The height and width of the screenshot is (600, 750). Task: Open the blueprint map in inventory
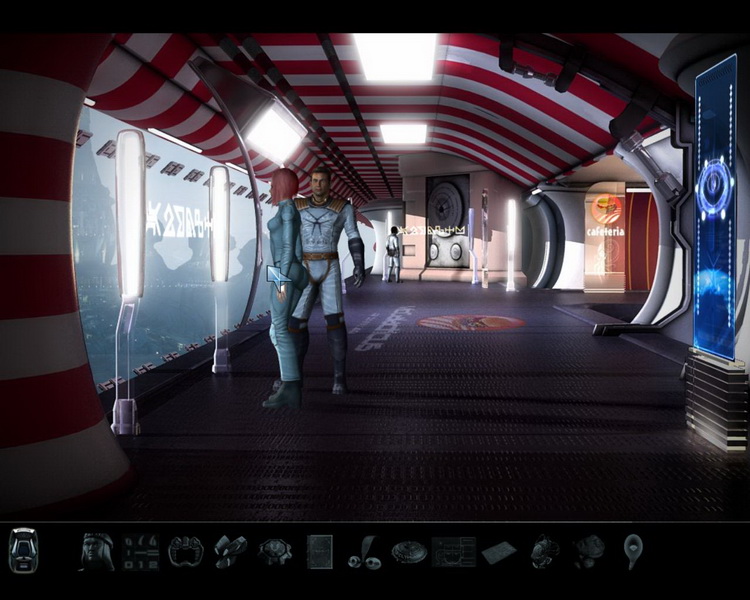click(453, 551)
